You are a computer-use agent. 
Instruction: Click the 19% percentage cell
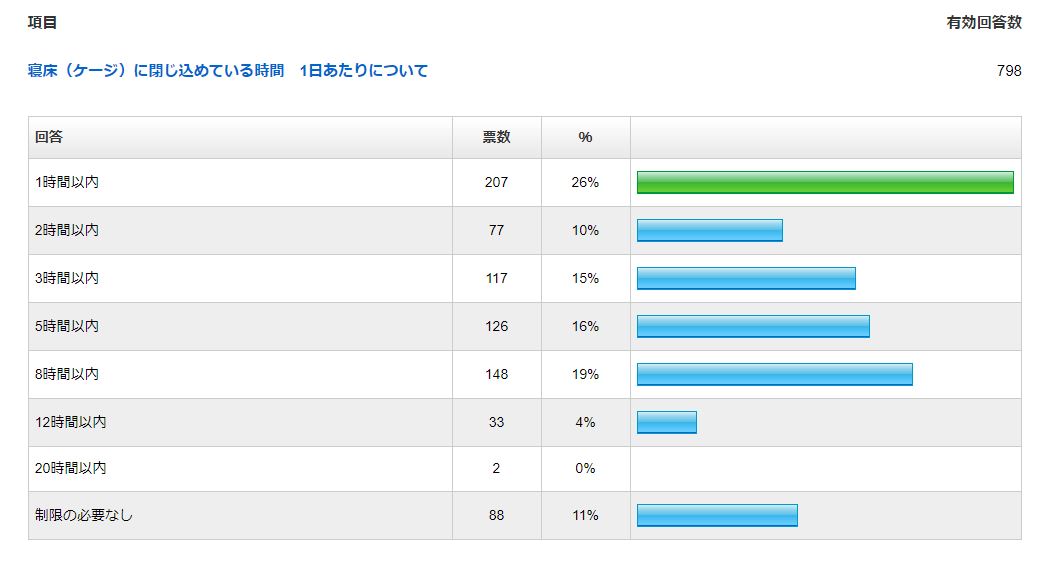click(x=585, y=374)
